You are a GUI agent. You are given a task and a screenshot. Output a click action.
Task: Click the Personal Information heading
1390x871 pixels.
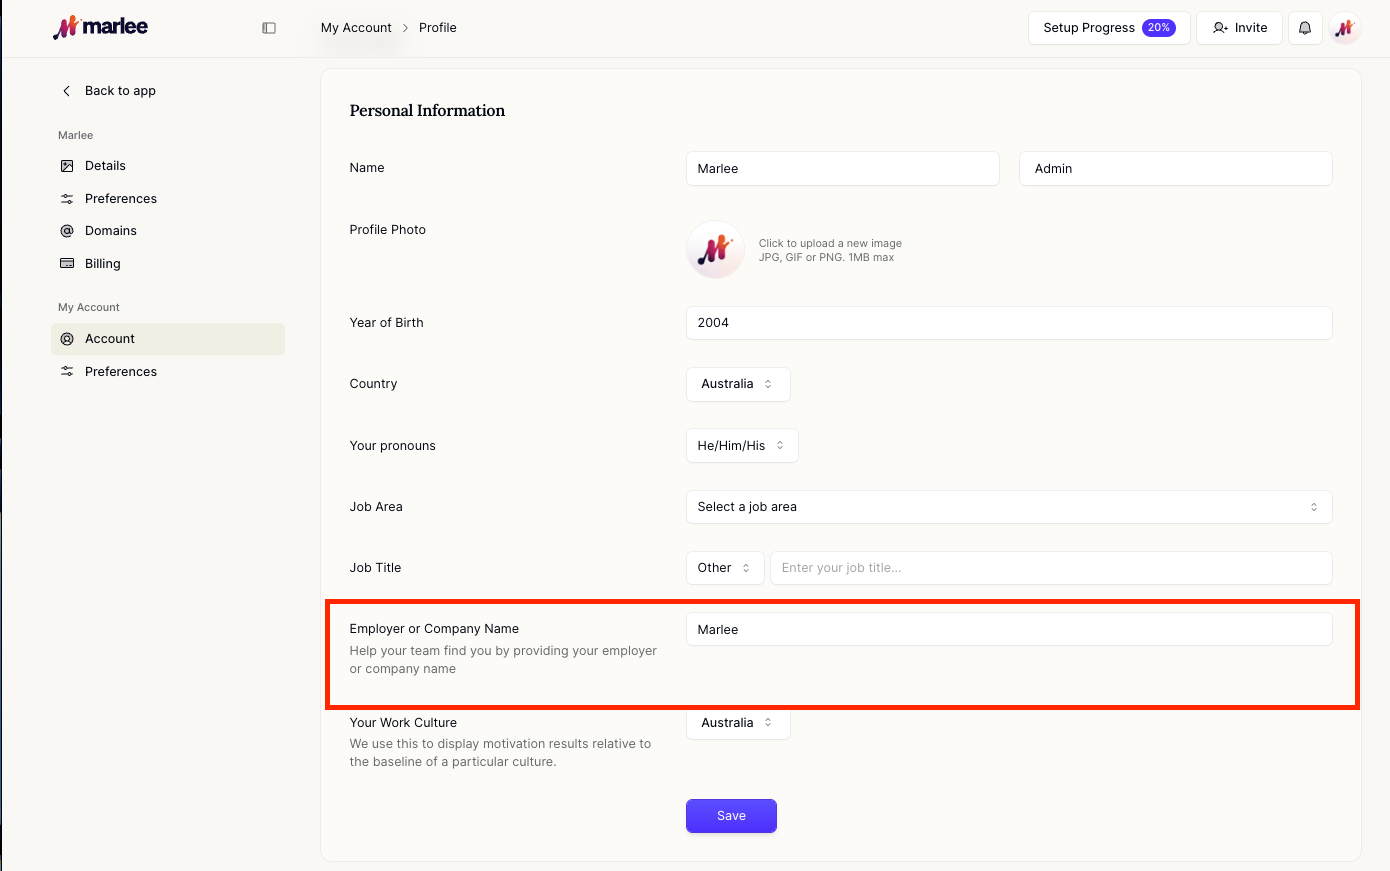pos(427,111)
